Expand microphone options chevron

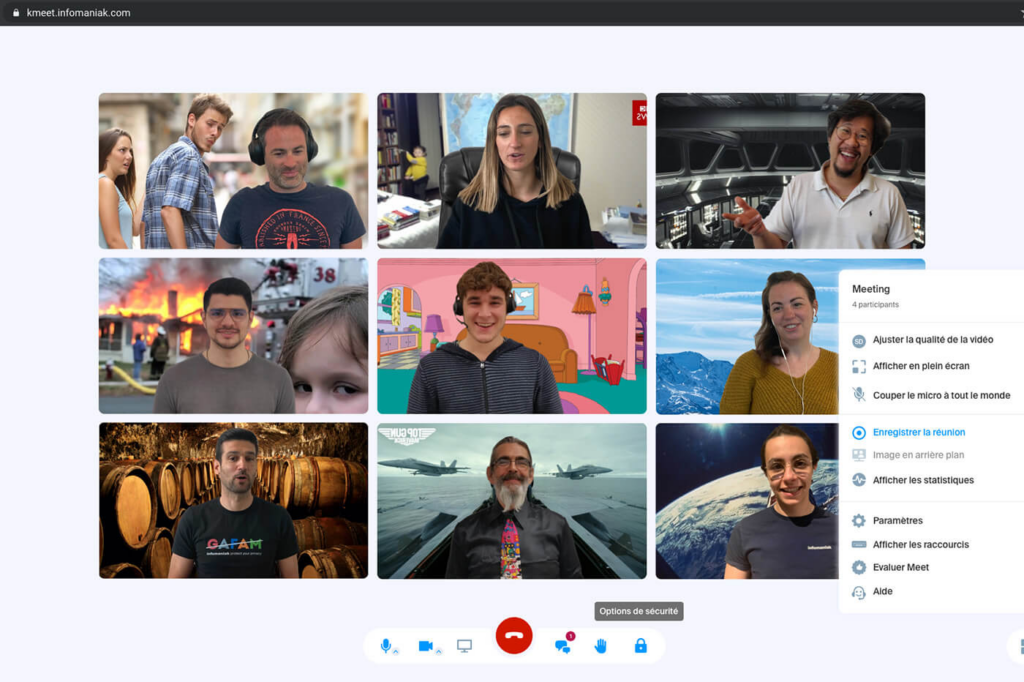coord(396,651)
